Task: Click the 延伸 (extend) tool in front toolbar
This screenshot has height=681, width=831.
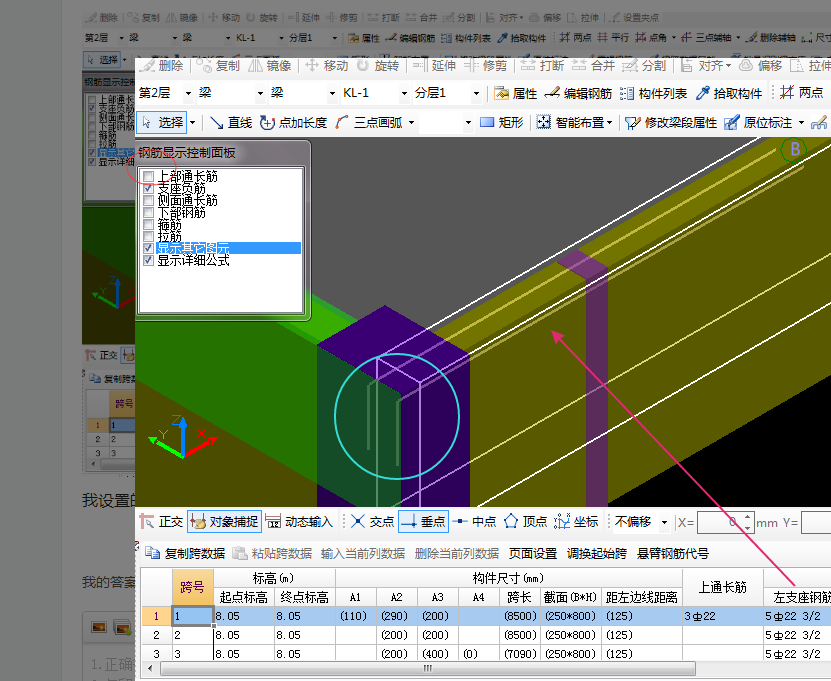Action: [435, 66]
